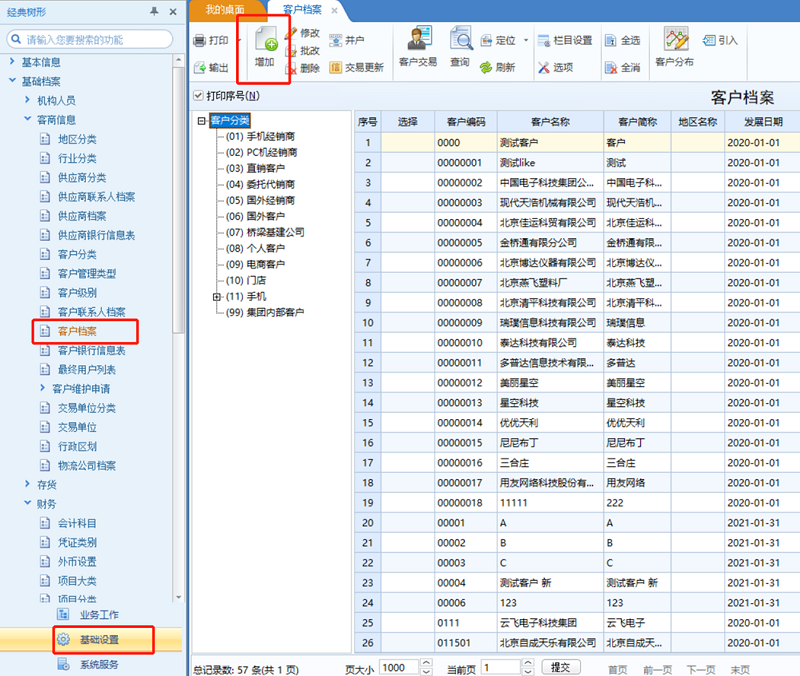Image resolution: width=800 pixels, height=676 pixels.
Task: Open the 客户分布 map chart icon
Action: (676, 39)
